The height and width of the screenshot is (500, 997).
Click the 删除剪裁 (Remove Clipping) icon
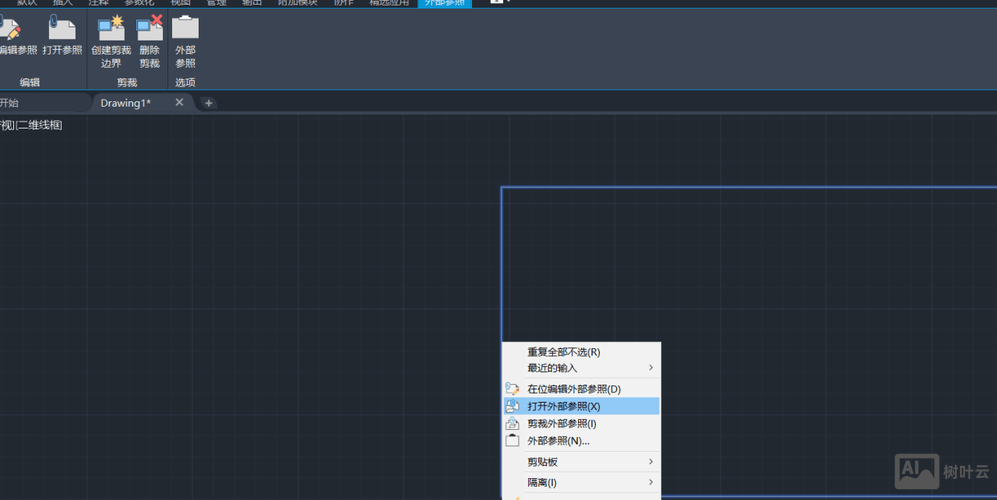point(150,41)
